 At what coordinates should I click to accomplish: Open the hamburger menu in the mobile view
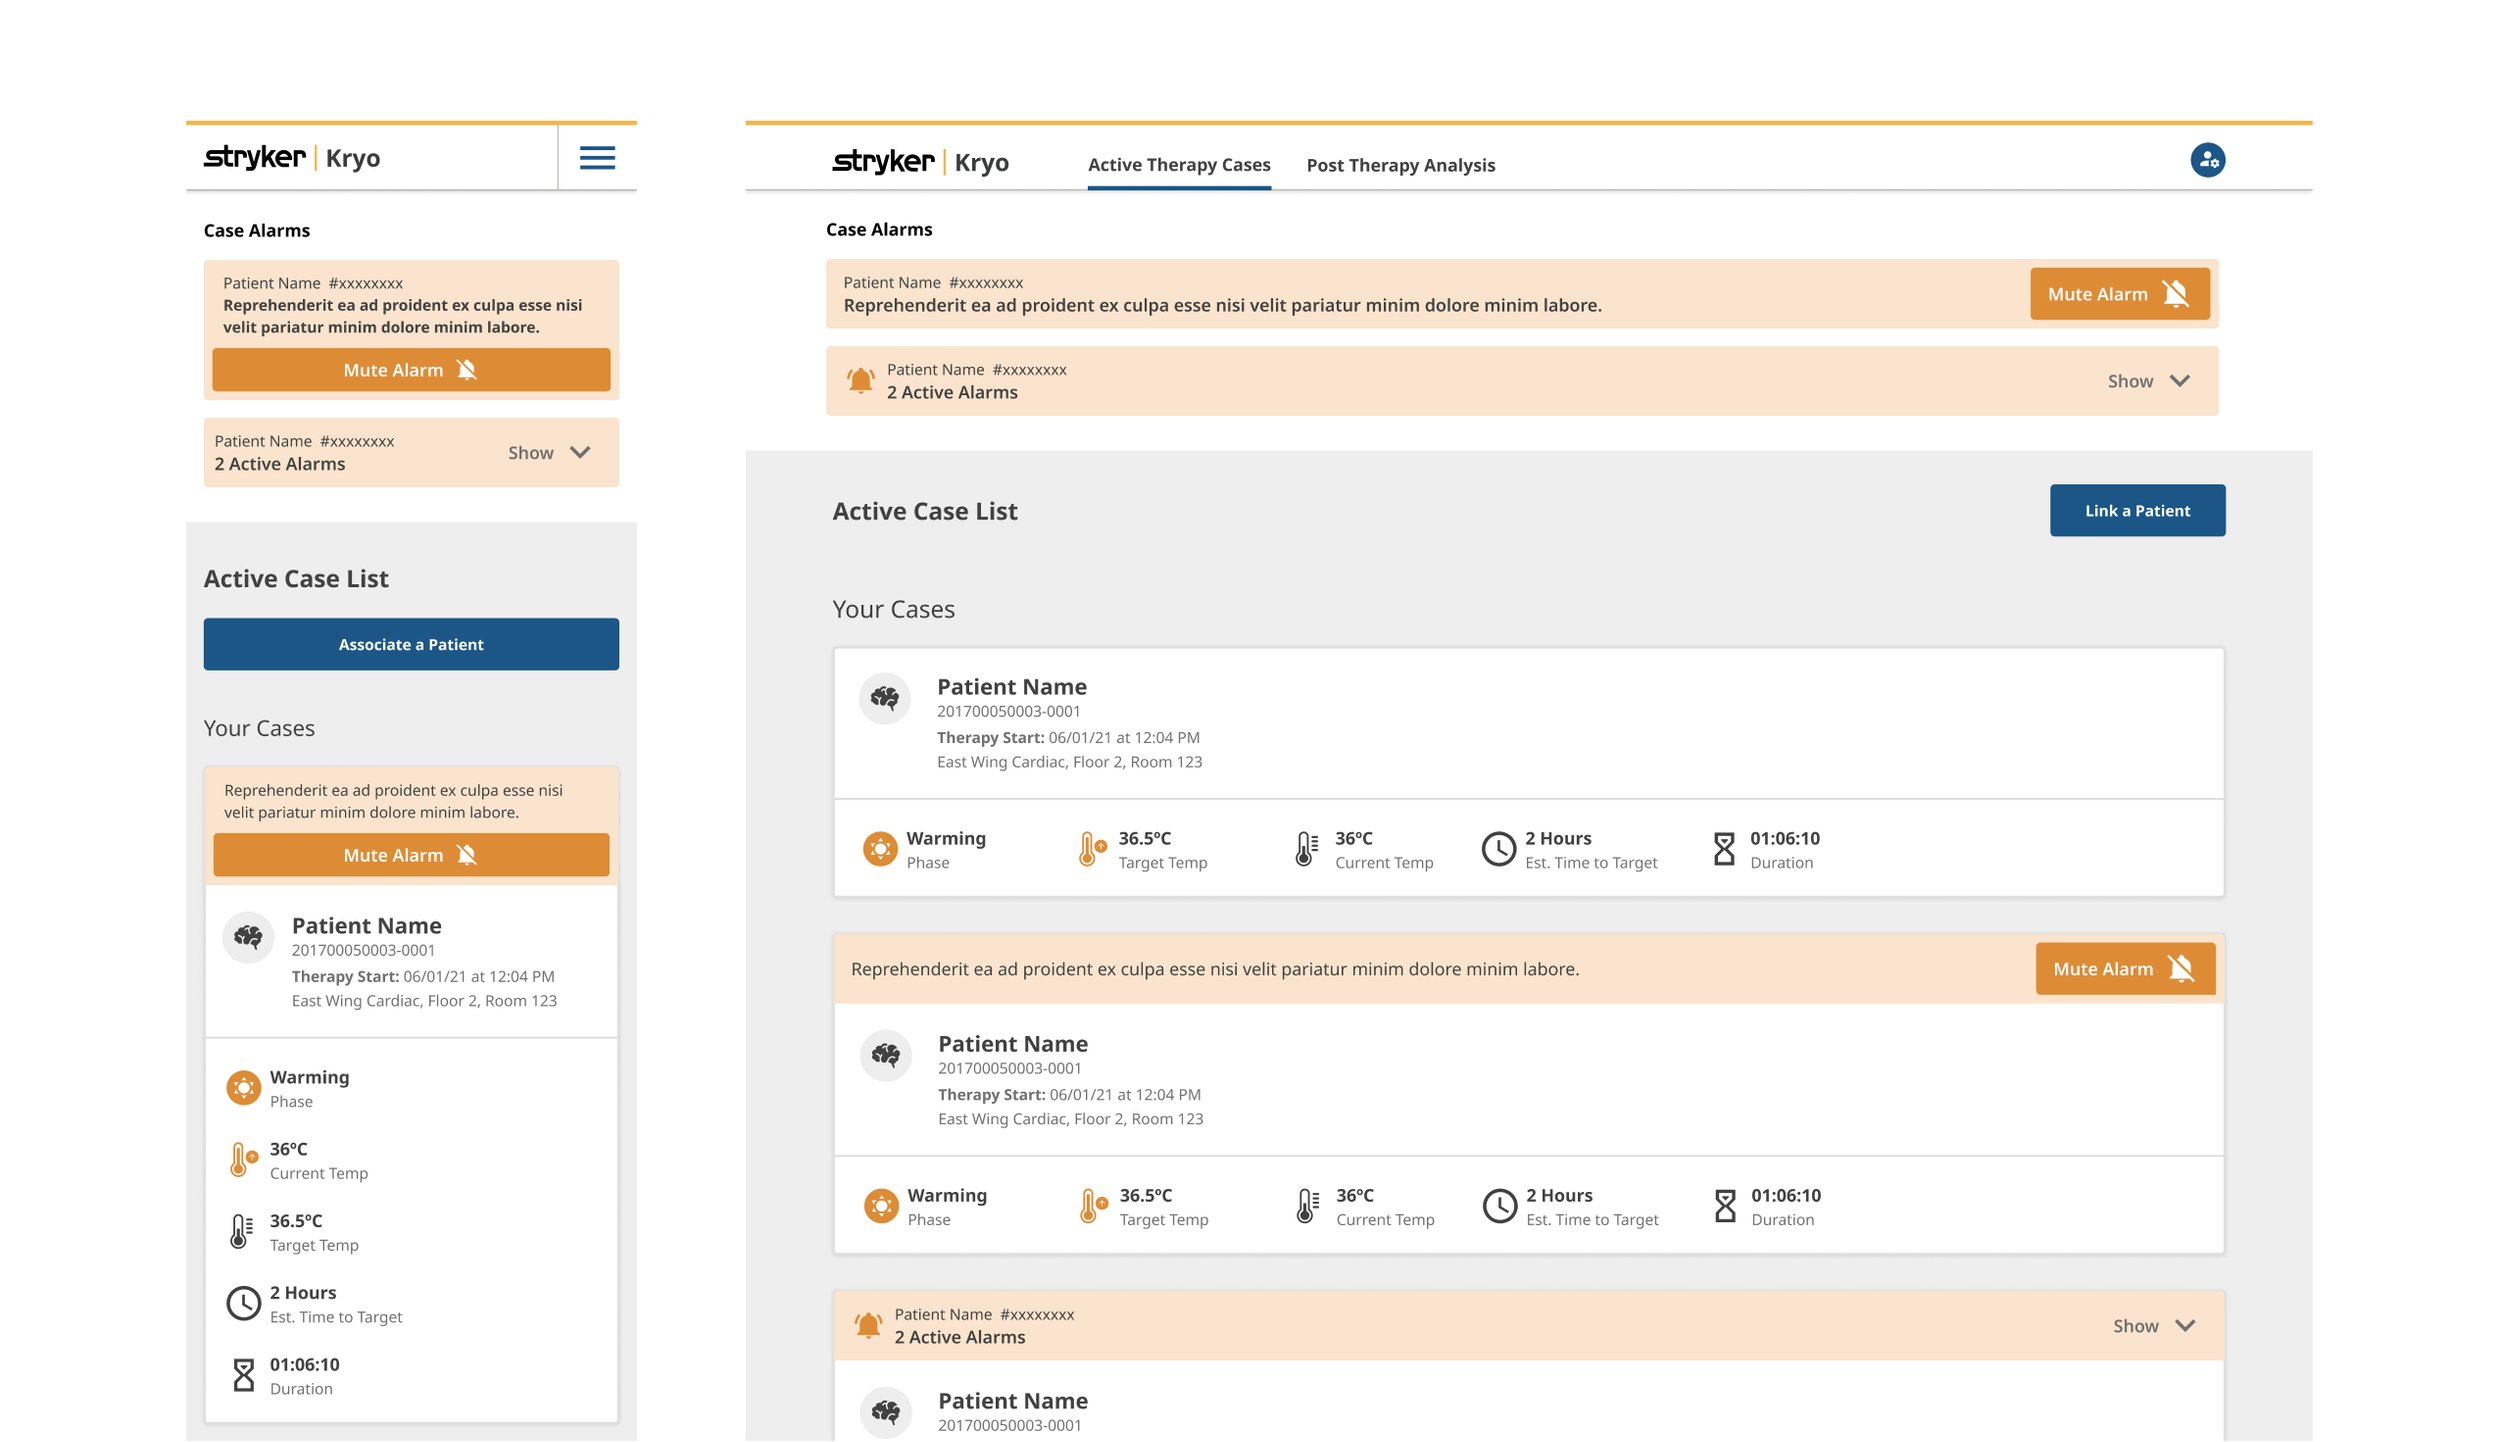(597, 158)
